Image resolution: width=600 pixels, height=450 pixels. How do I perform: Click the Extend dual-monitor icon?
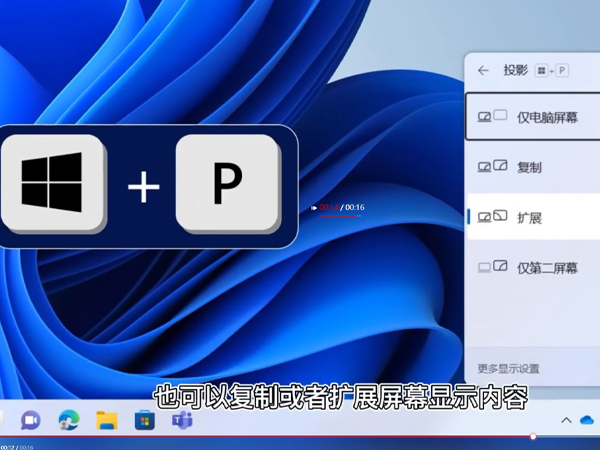[492, 216]
